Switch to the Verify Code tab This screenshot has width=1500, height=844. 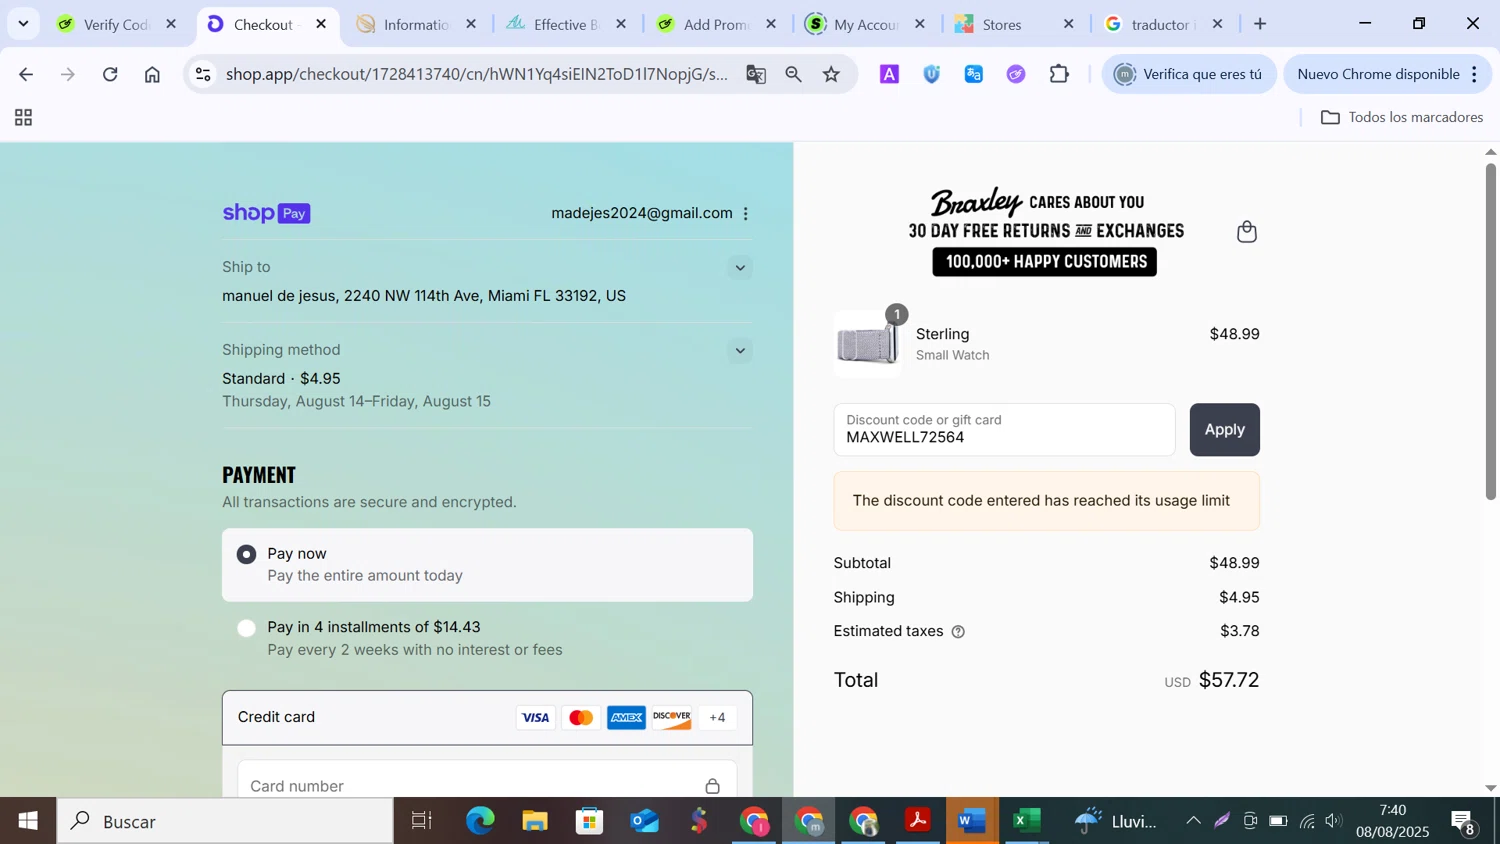click(x=118, y=24)
